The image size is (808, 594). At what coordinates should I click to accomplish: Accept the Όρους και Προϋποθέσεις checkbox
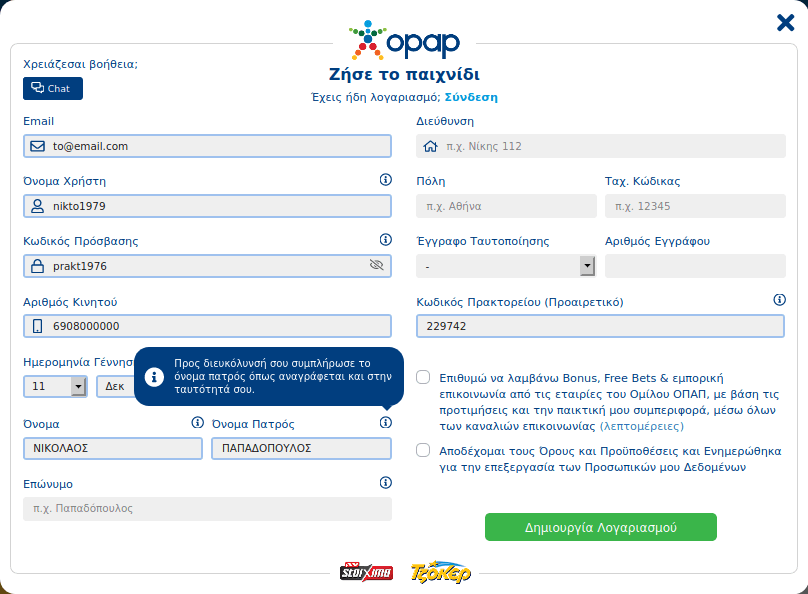point(423,450)
